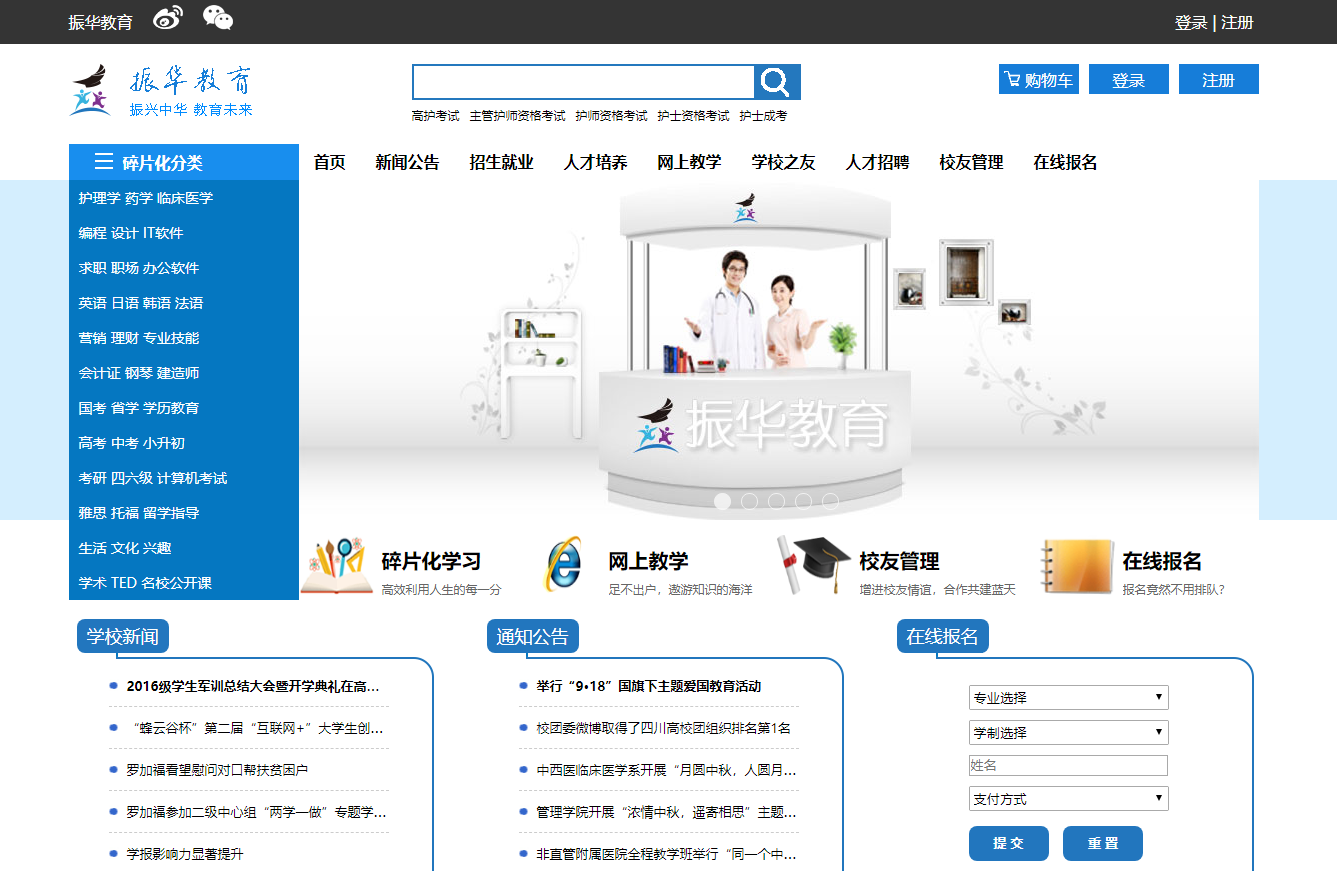Open category 会计证 钢琴 建造师
The height and width of the screenshot is (871, 1337).
point(184,373)
